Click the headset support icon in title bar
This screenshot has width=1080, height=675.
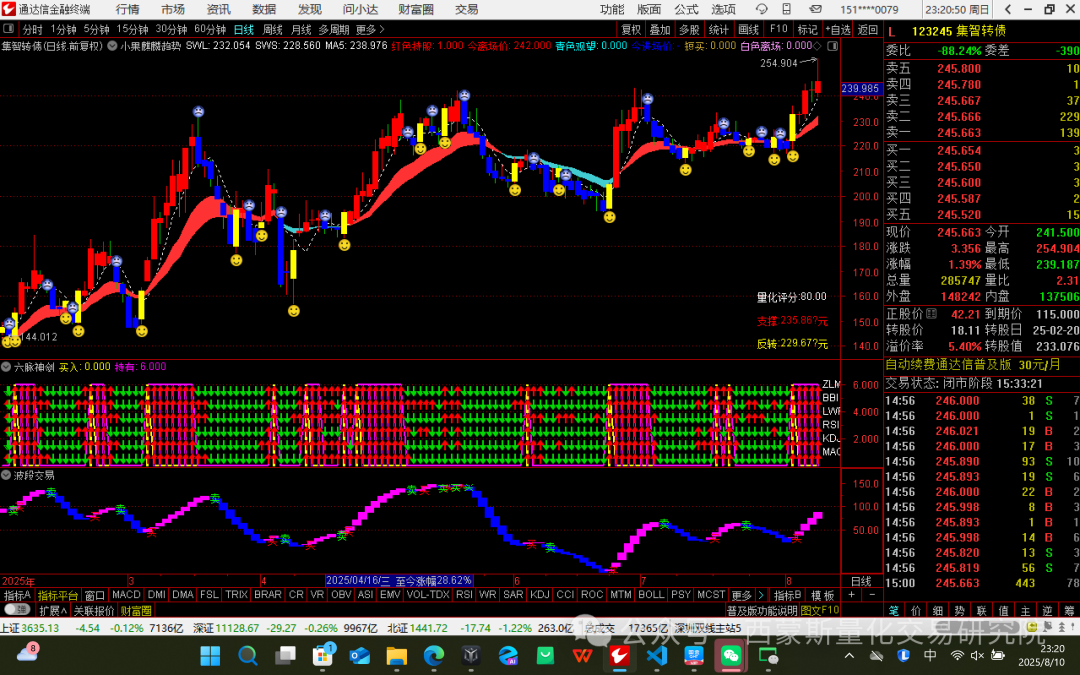(761, 9)
